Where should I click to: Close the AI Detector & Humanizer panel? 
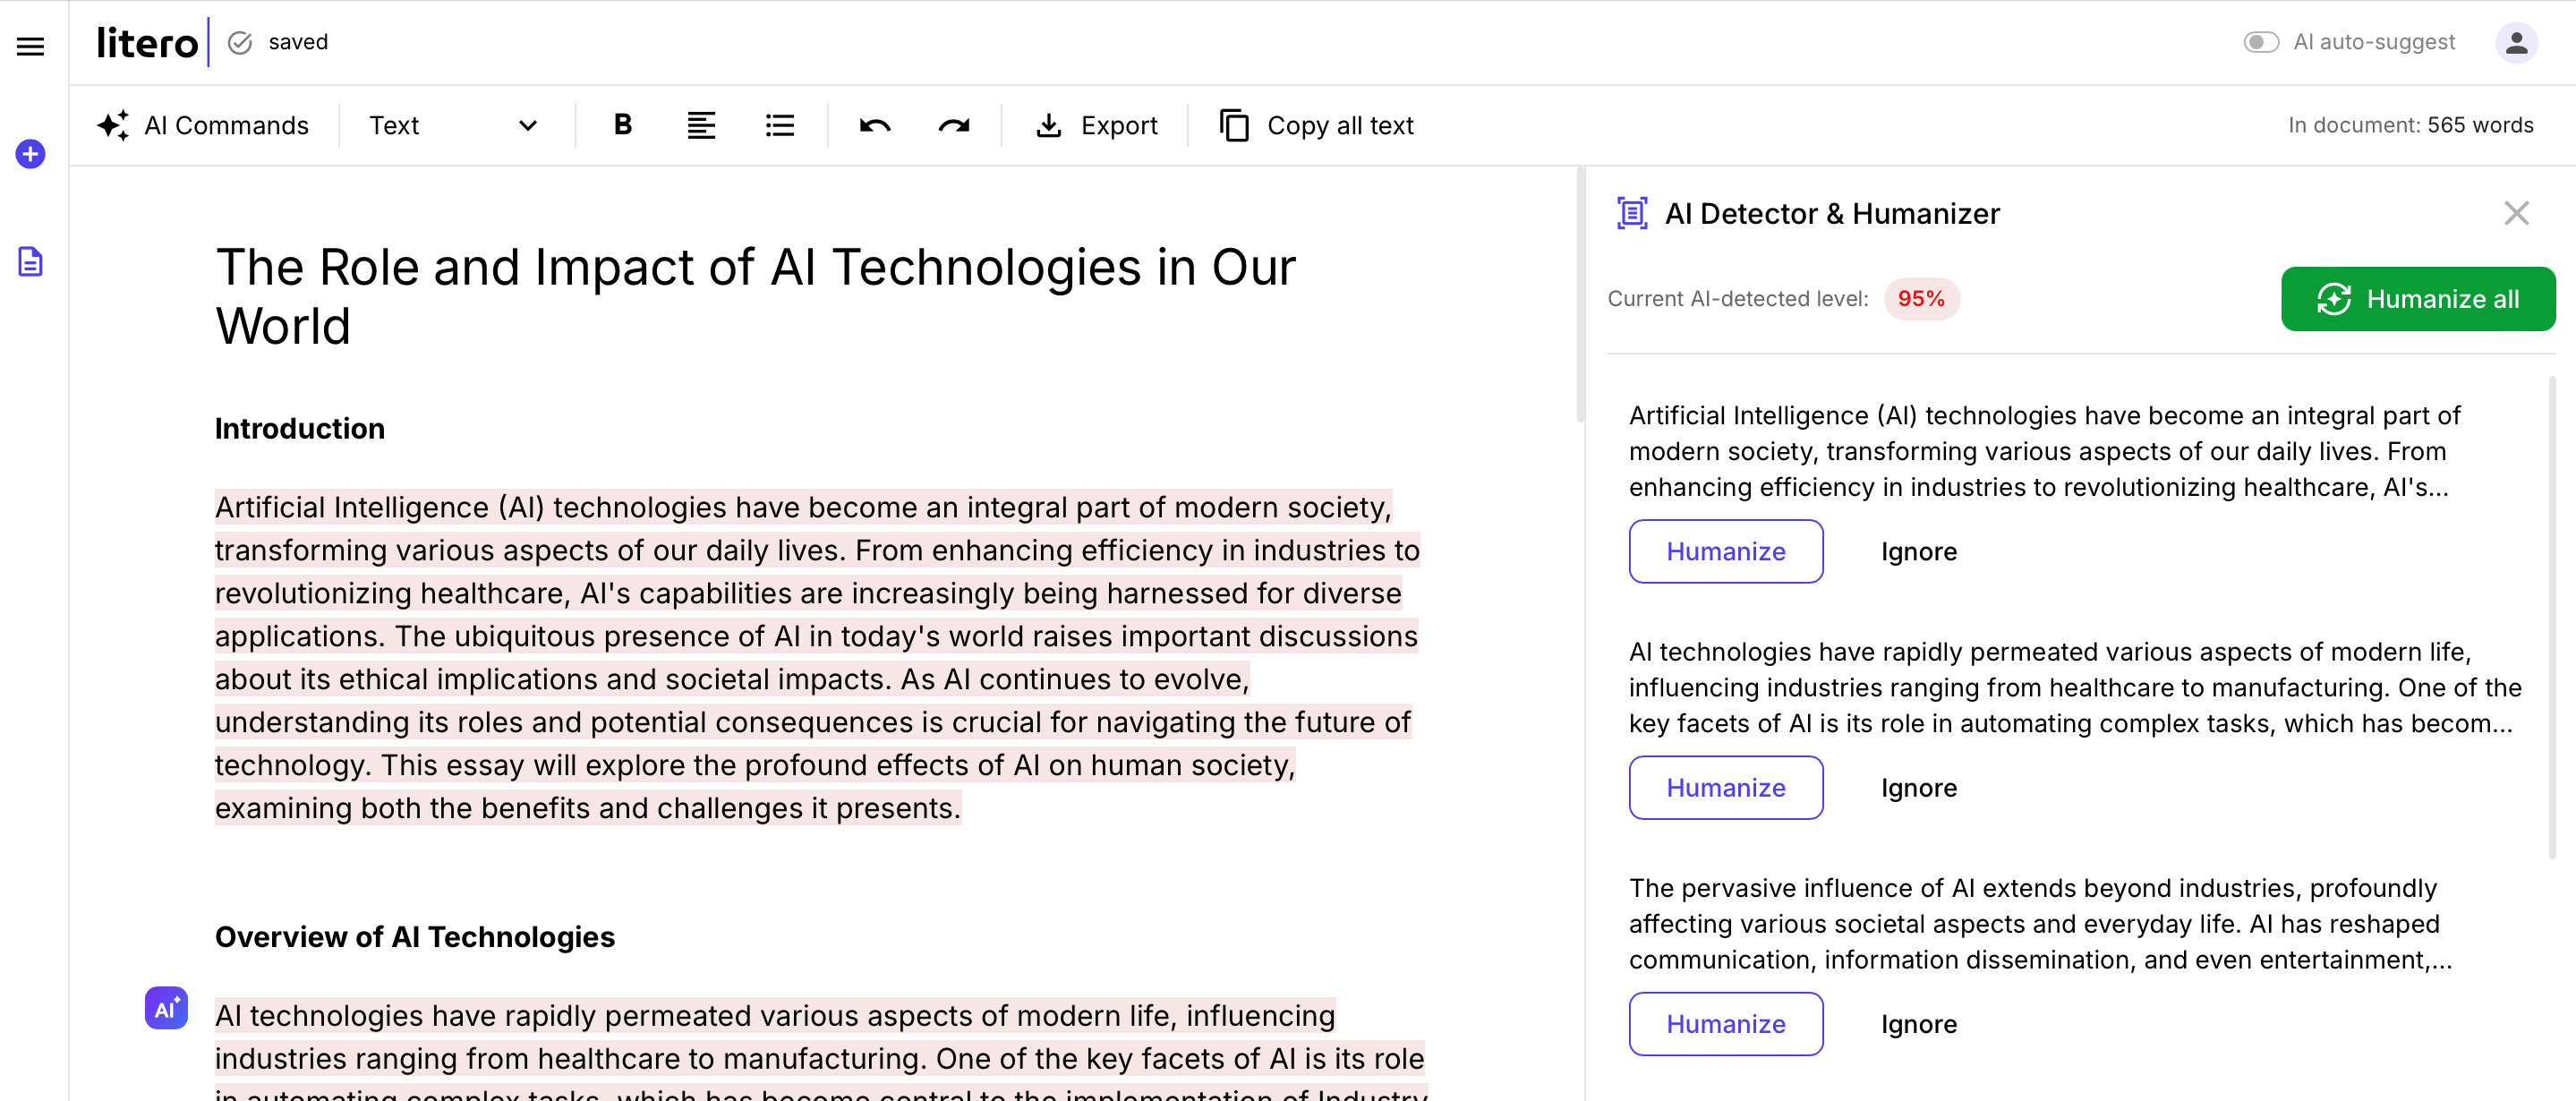(2516, 213)
